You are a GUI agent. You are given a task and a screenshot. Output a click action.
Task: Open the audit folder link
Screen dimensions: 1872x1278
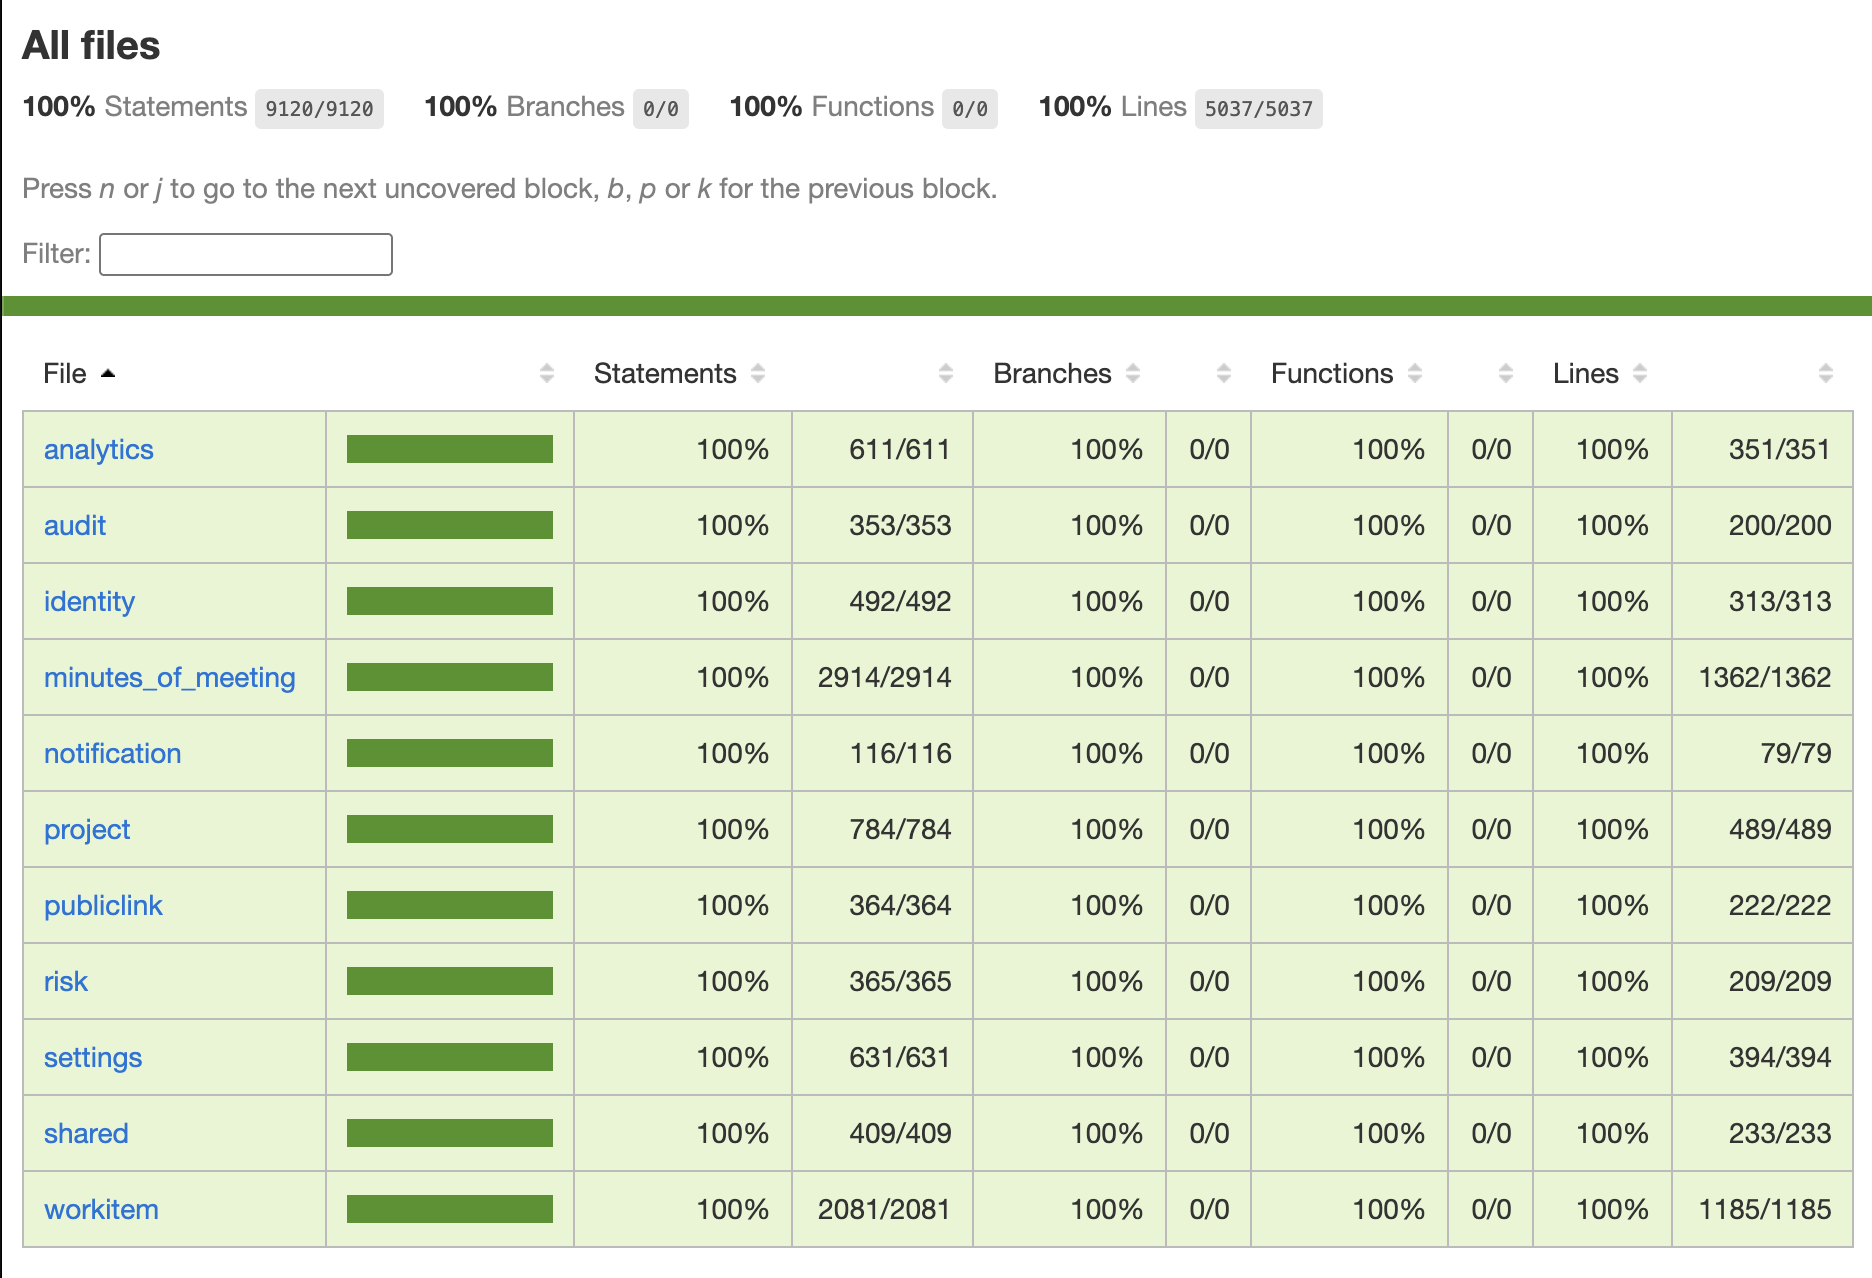click(x=75, y=526)
